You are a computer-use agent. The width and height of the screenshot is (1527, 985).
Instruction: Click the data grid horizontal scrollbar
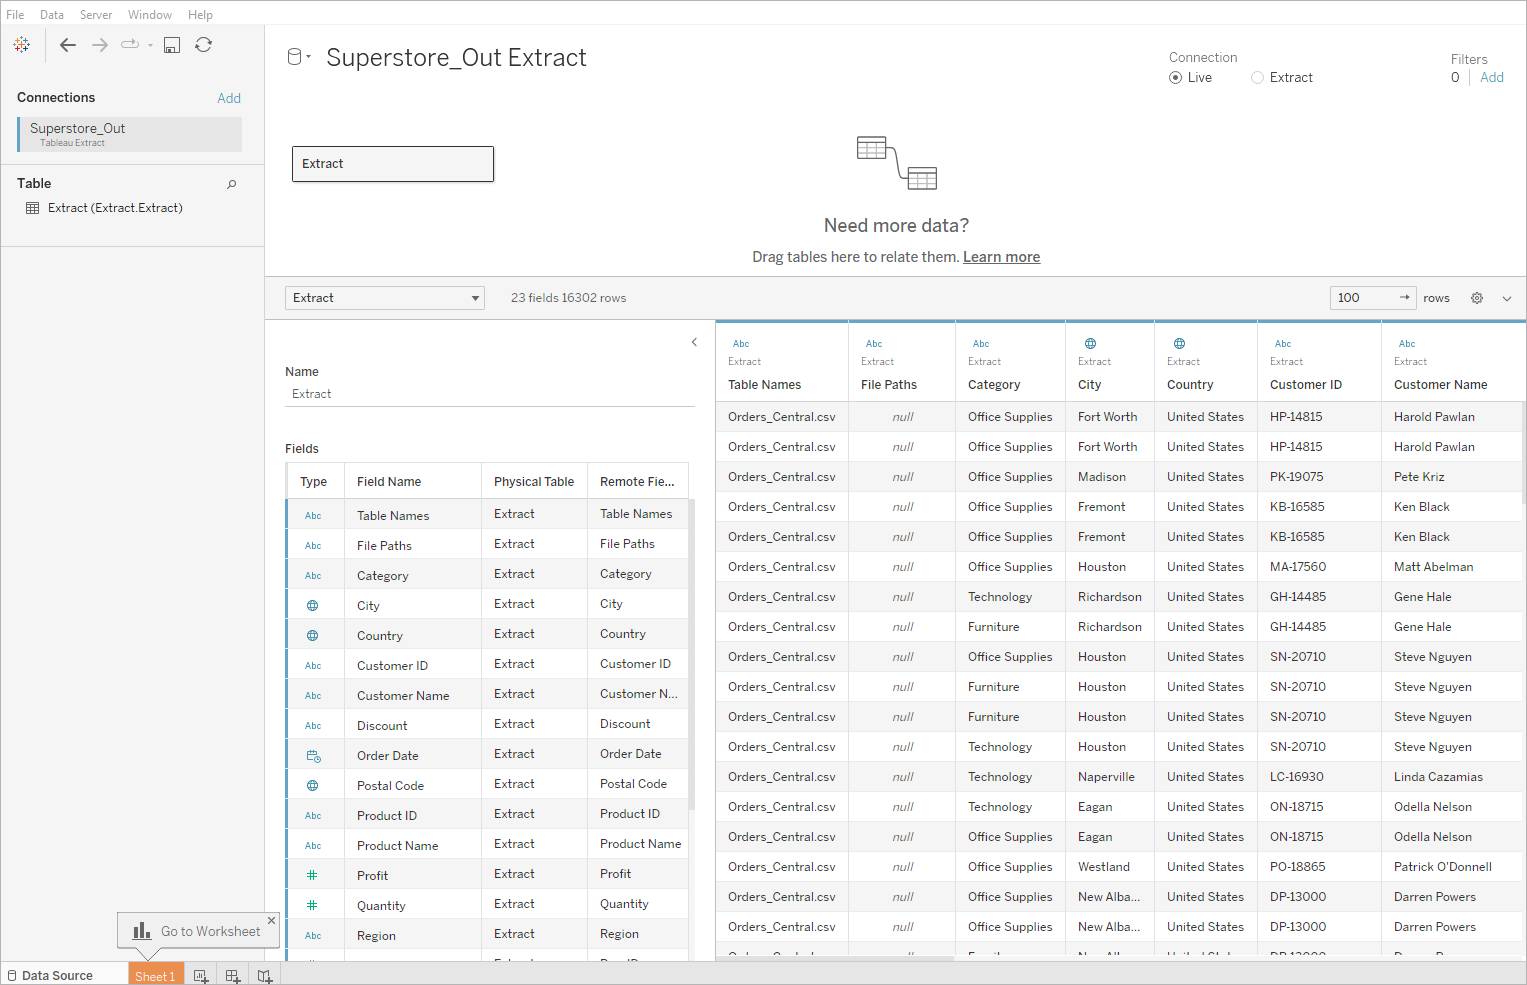click(835, 958)
